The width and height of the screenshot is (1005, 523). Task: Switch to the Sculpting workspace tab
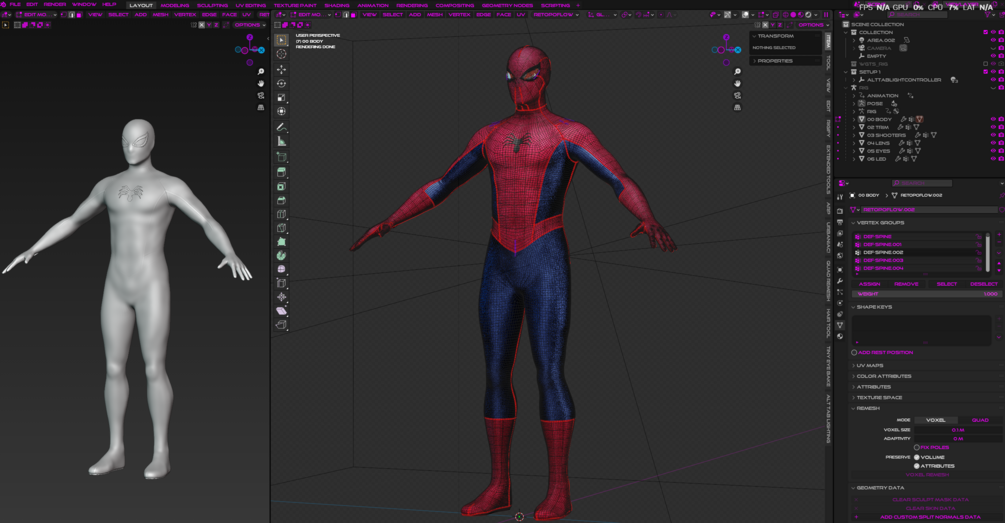211,5
